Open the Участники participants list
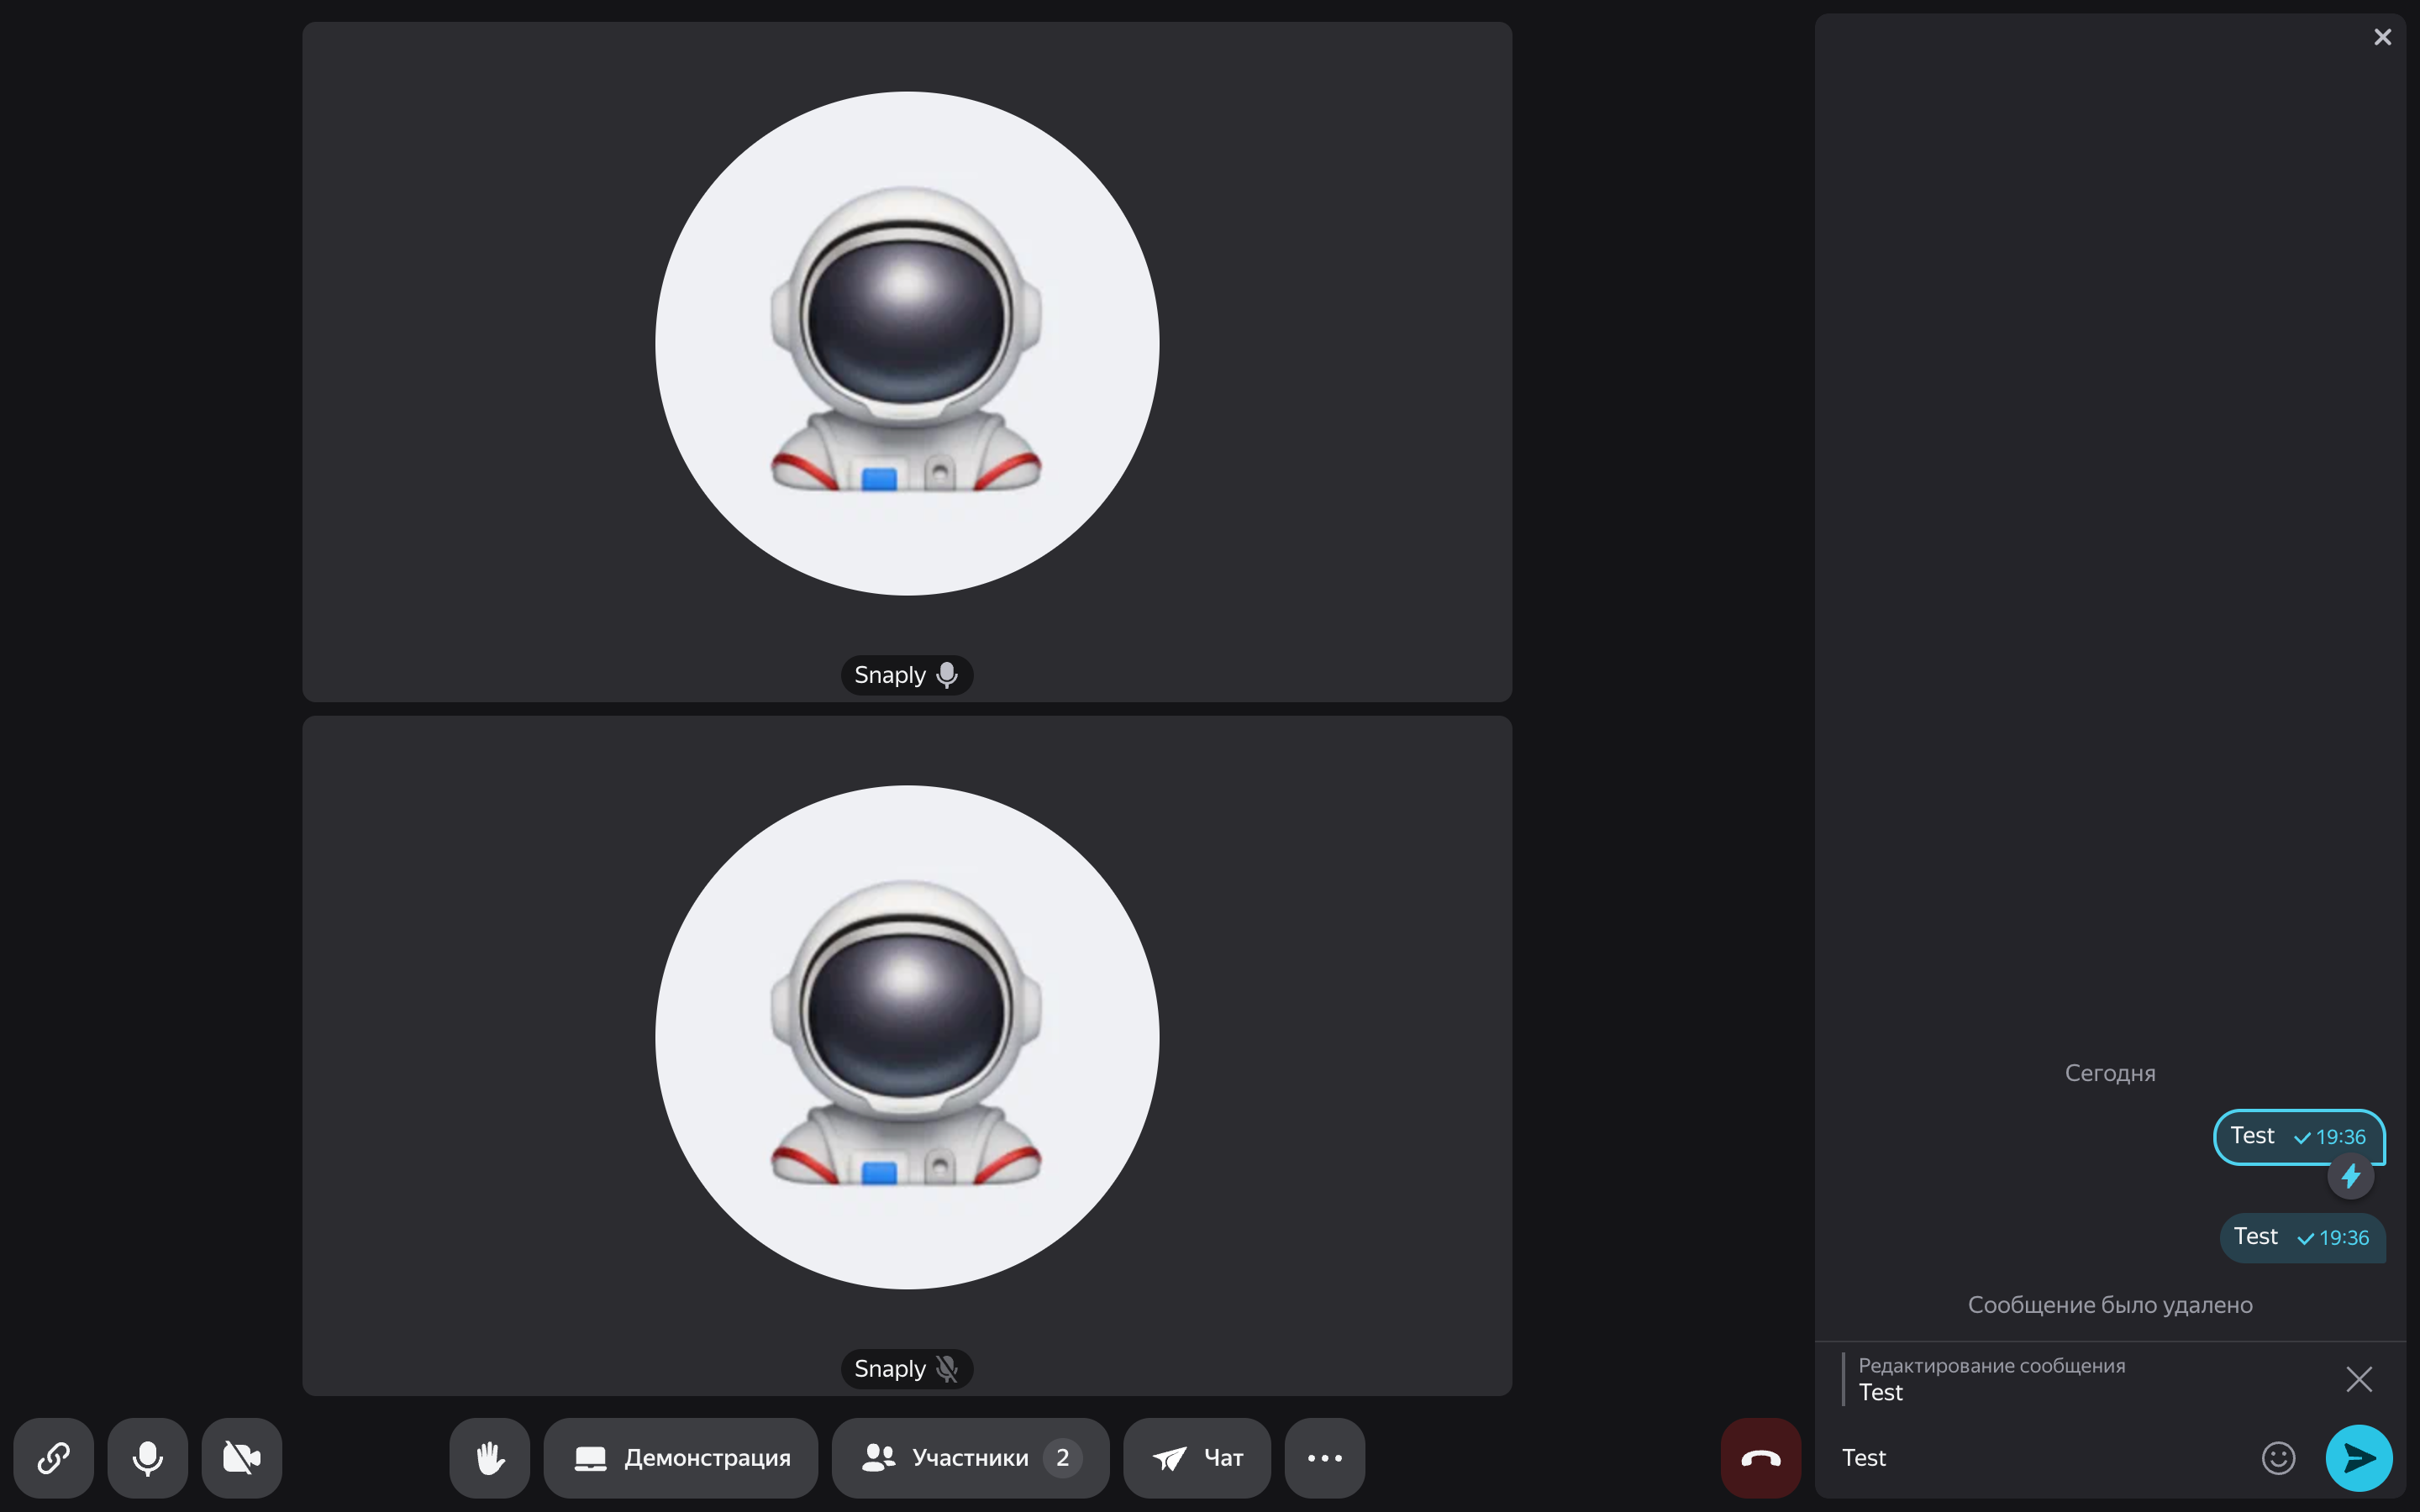2420x1512 pixels. (x=971, y=1458)
